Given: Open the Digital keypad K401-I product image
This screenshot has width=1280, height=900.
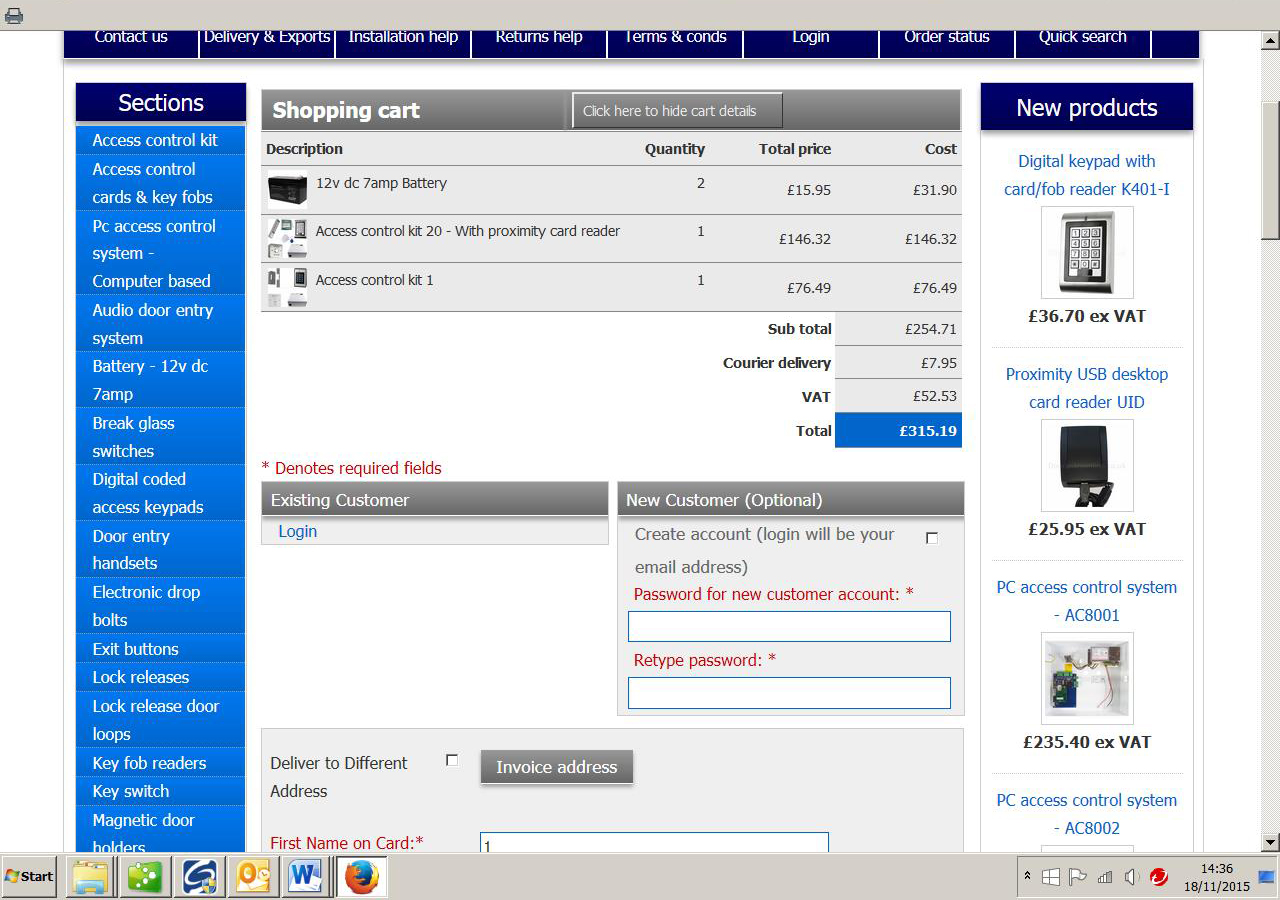Looking at the screenshot, I should tap(1087, 252).
